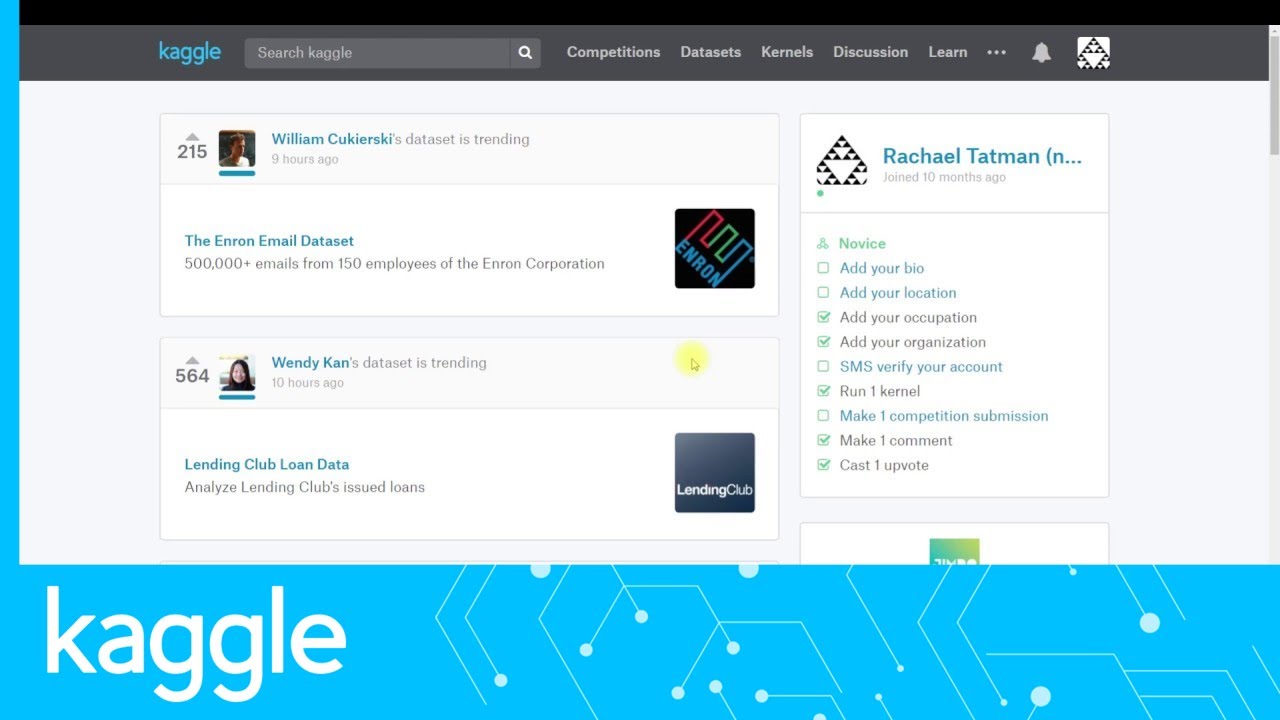This screenshot has width=1280, height=720.
Task: Check the SMS verify your account box
Action: (x=823, y=367)
